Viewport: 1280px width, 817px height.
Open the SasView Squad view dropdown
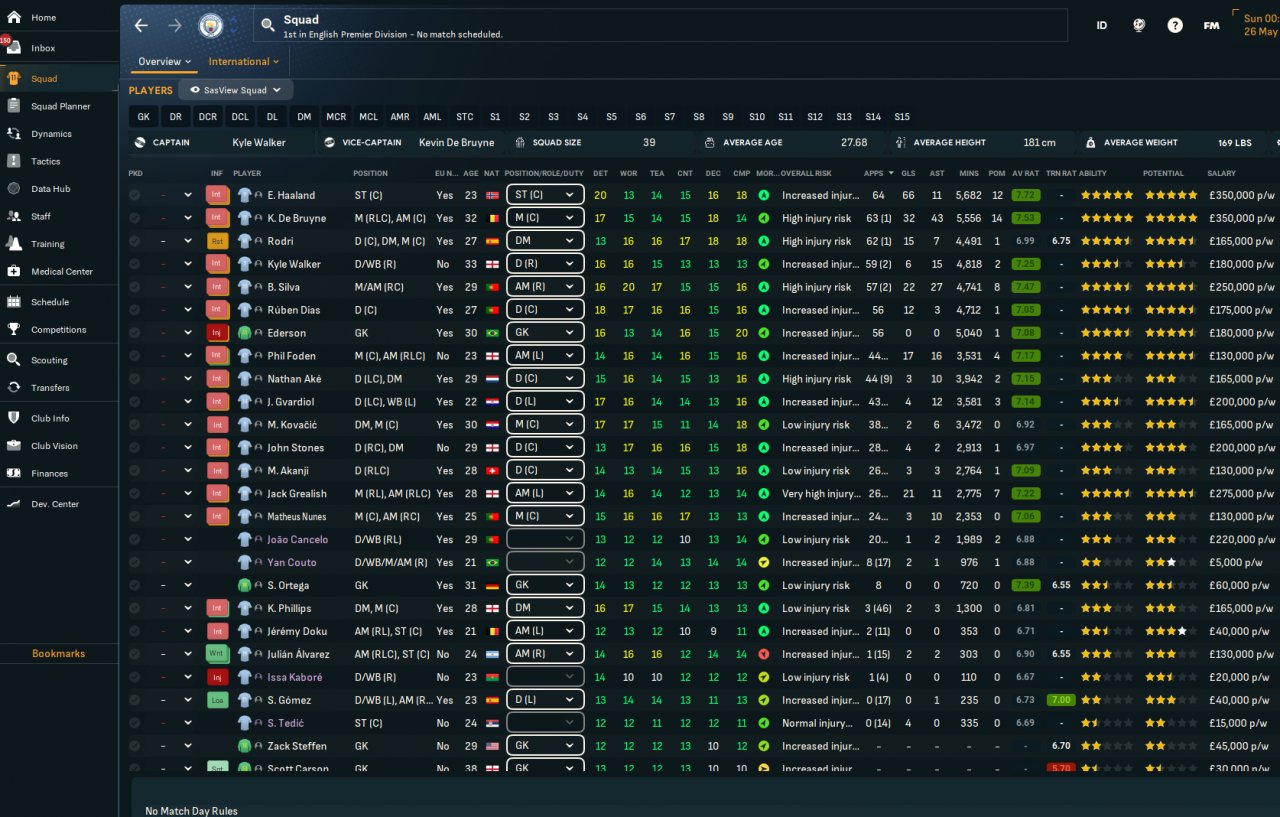[236, 90]
